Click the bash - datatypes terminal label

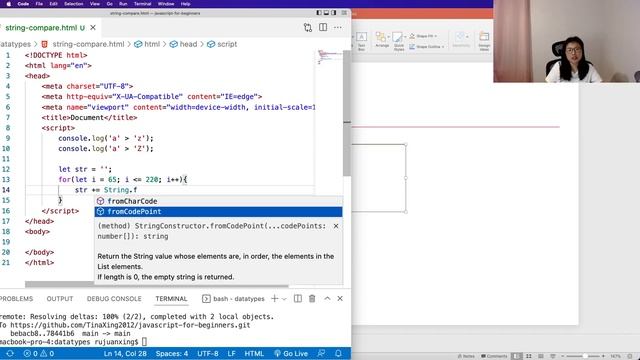click(x=239, y=299)
